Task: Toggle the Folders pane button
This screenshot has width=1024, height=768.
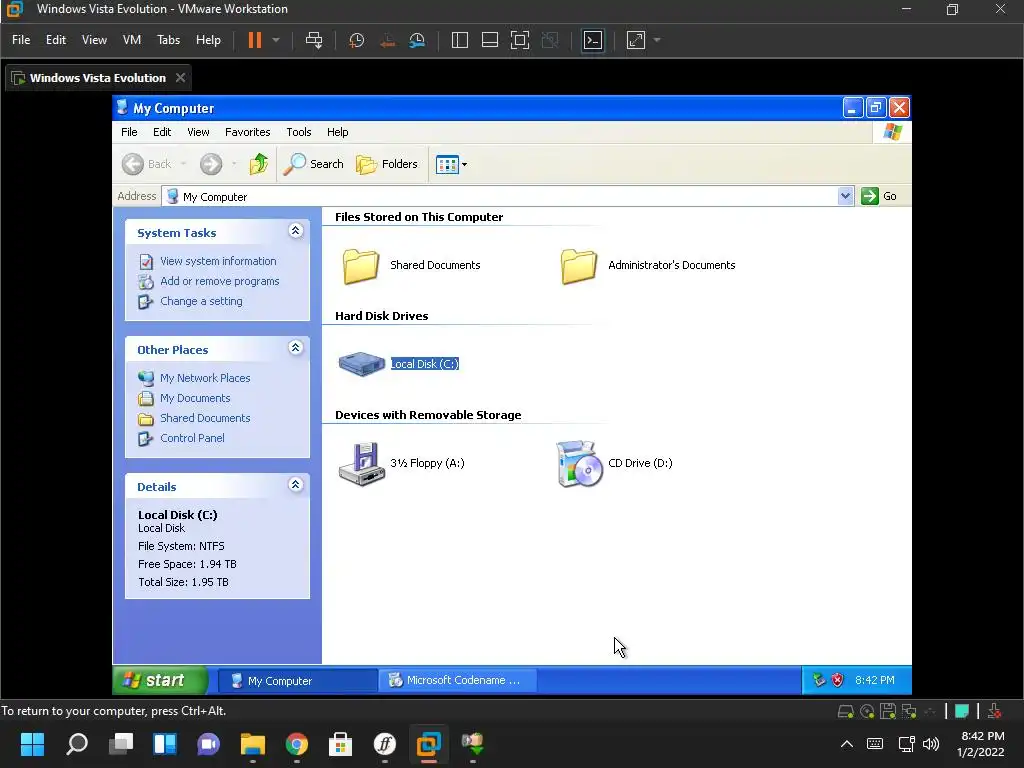Action: point(387,164)
